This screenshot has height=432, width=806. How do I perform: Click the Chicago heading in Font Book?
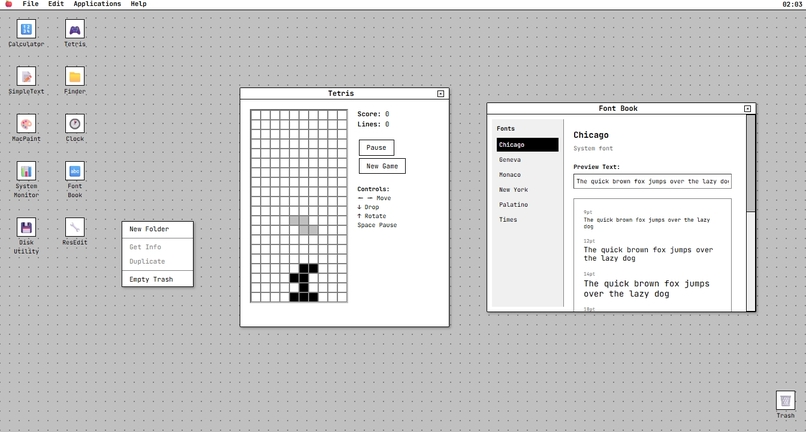pyautogui.click(x=591, y=135)
